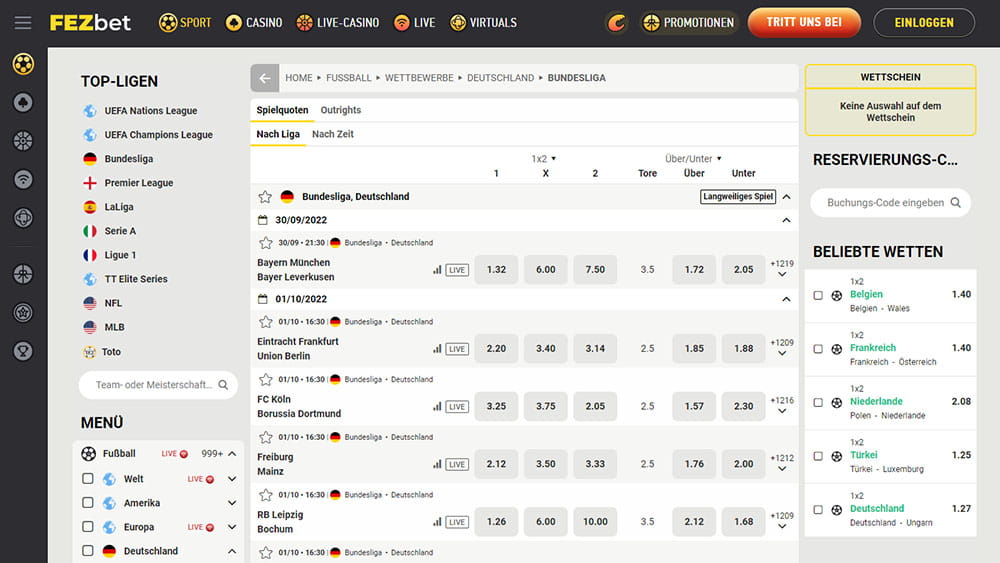Image resolution: width=1000 pixels, height=563 pixels.
Task: Click search icon in booking code field
Action: click(x=955, y=203)
